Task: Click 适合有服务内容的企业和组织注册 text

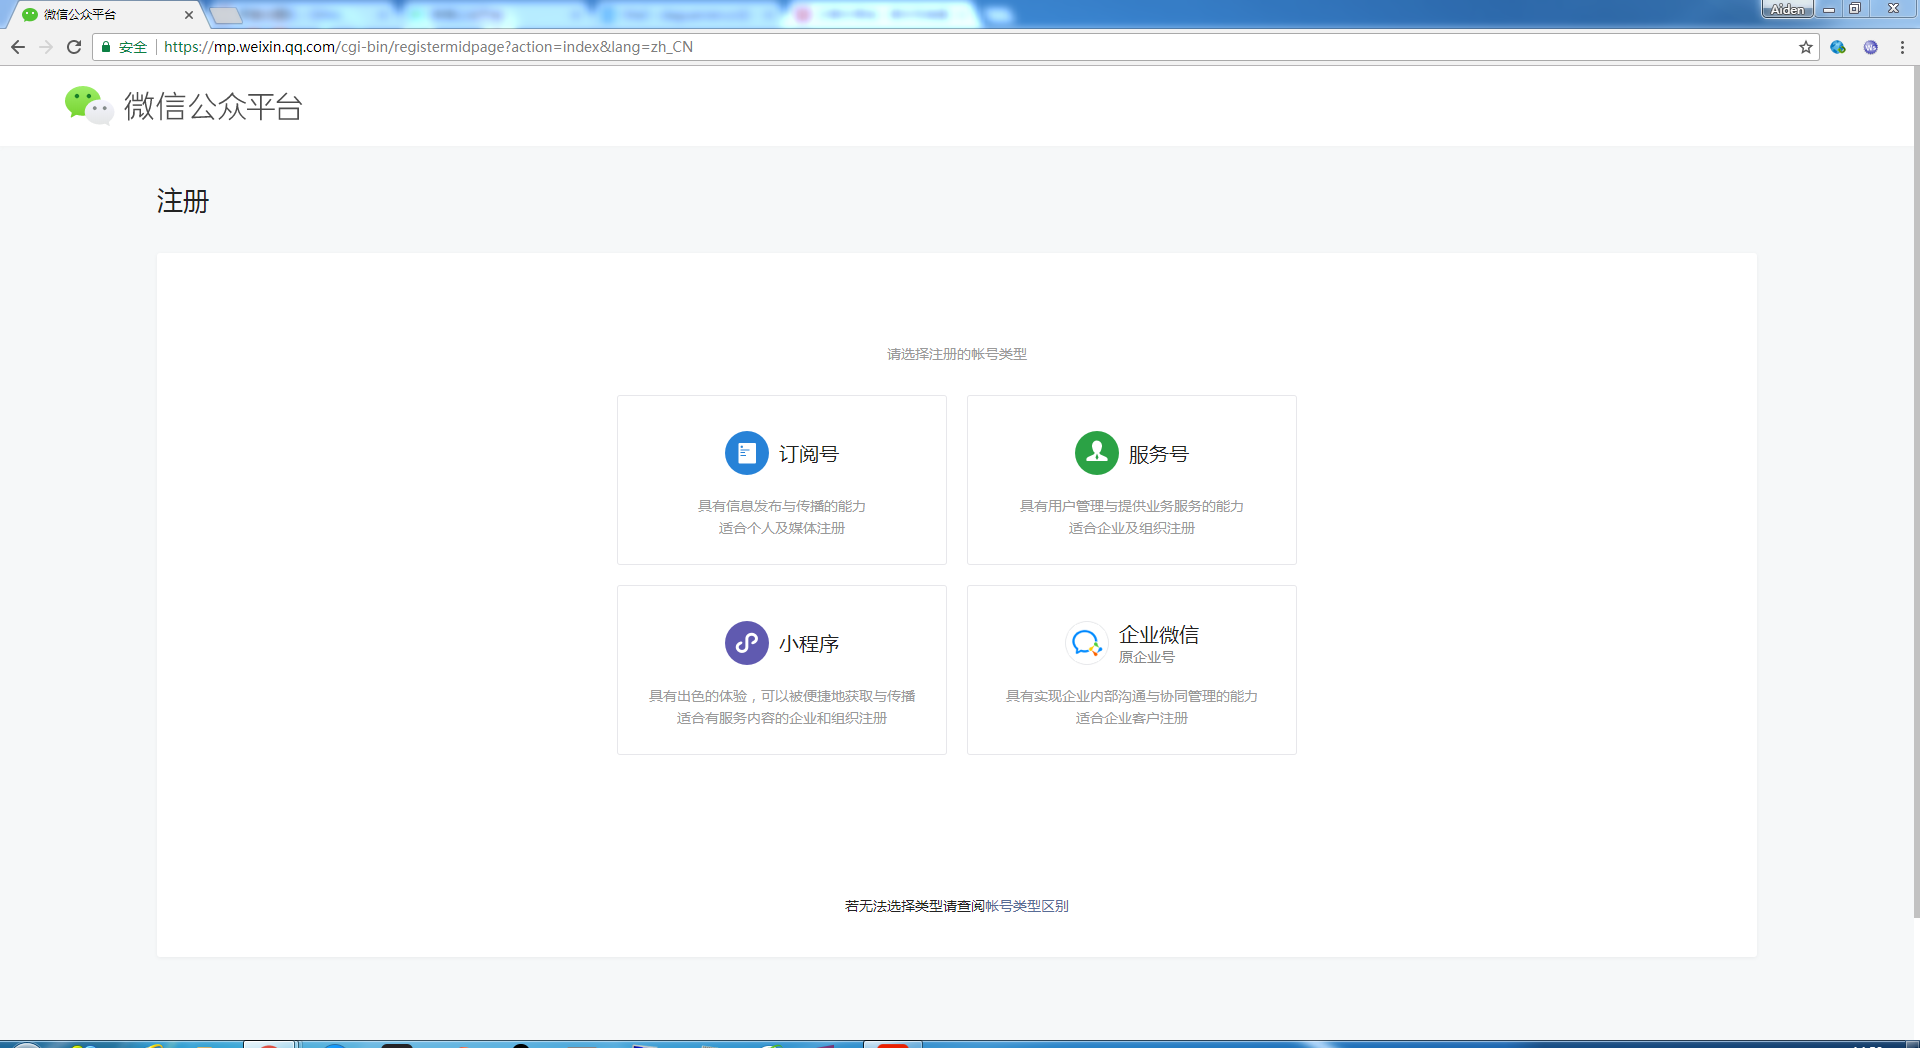Action: tap(782, 718)
